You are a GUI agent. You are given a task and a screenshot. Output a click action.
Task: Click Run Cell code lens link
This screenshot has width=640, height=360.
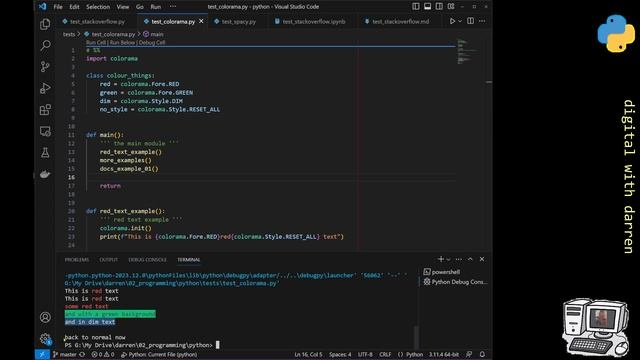coord(96,42)
